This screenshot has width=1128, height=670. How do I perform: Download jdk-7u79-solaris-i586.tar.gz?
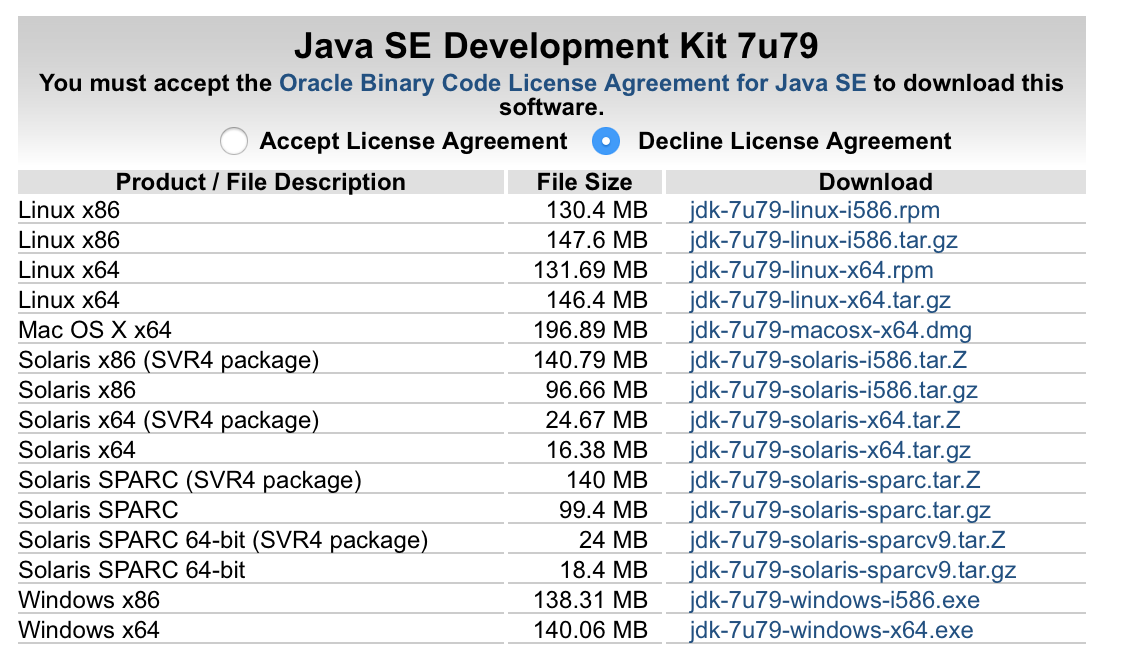pos(833,391)
